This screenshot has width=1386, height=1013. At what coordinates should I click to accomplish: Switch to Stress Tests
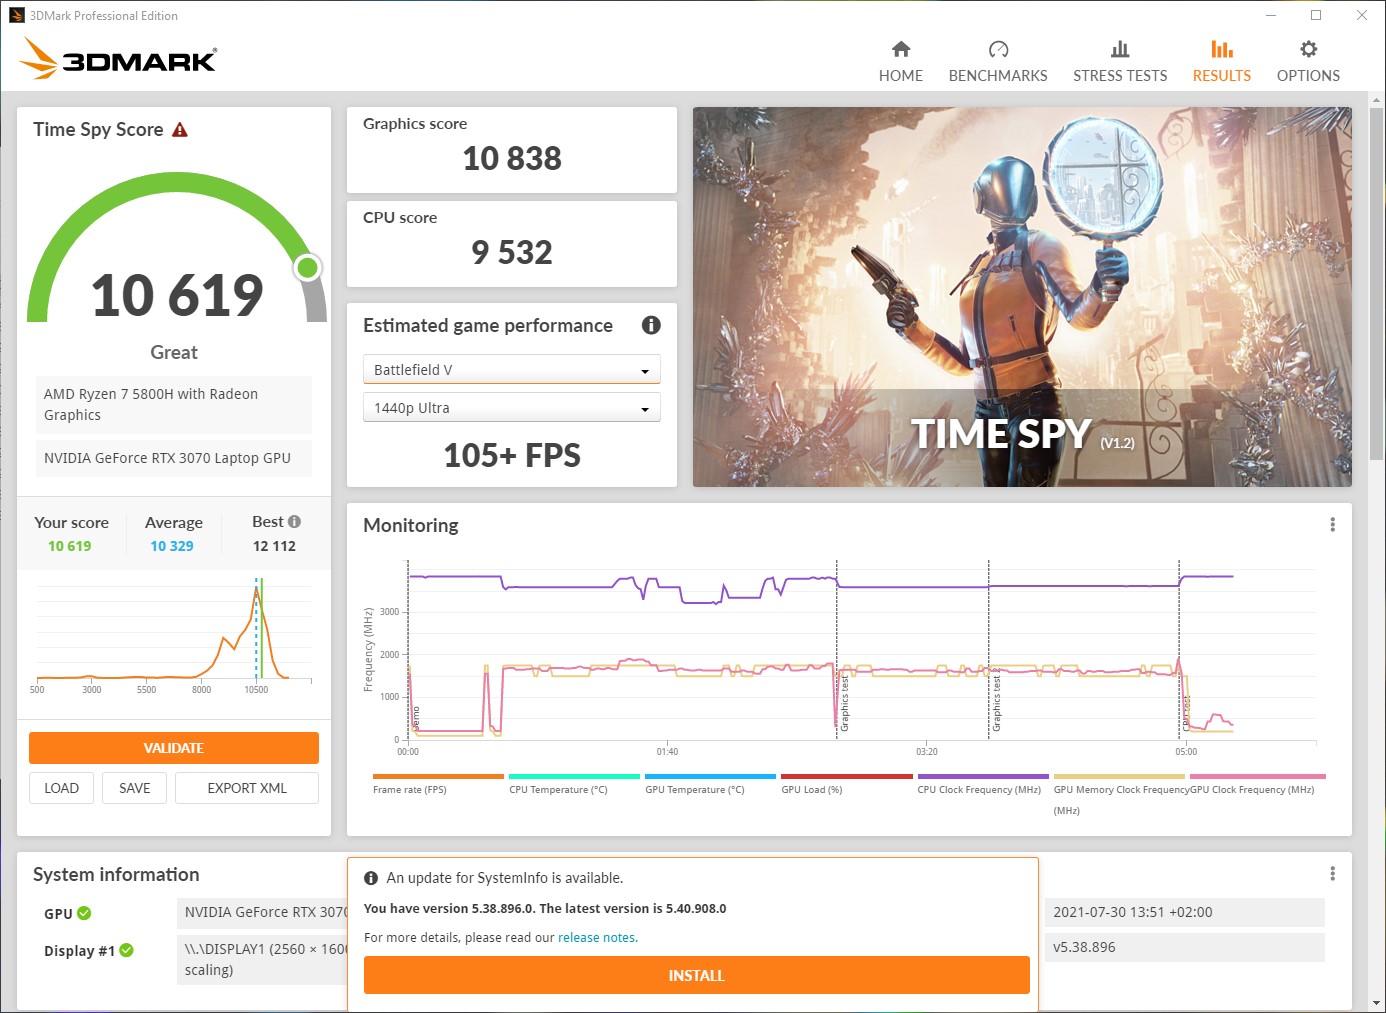click(1120, 62)
